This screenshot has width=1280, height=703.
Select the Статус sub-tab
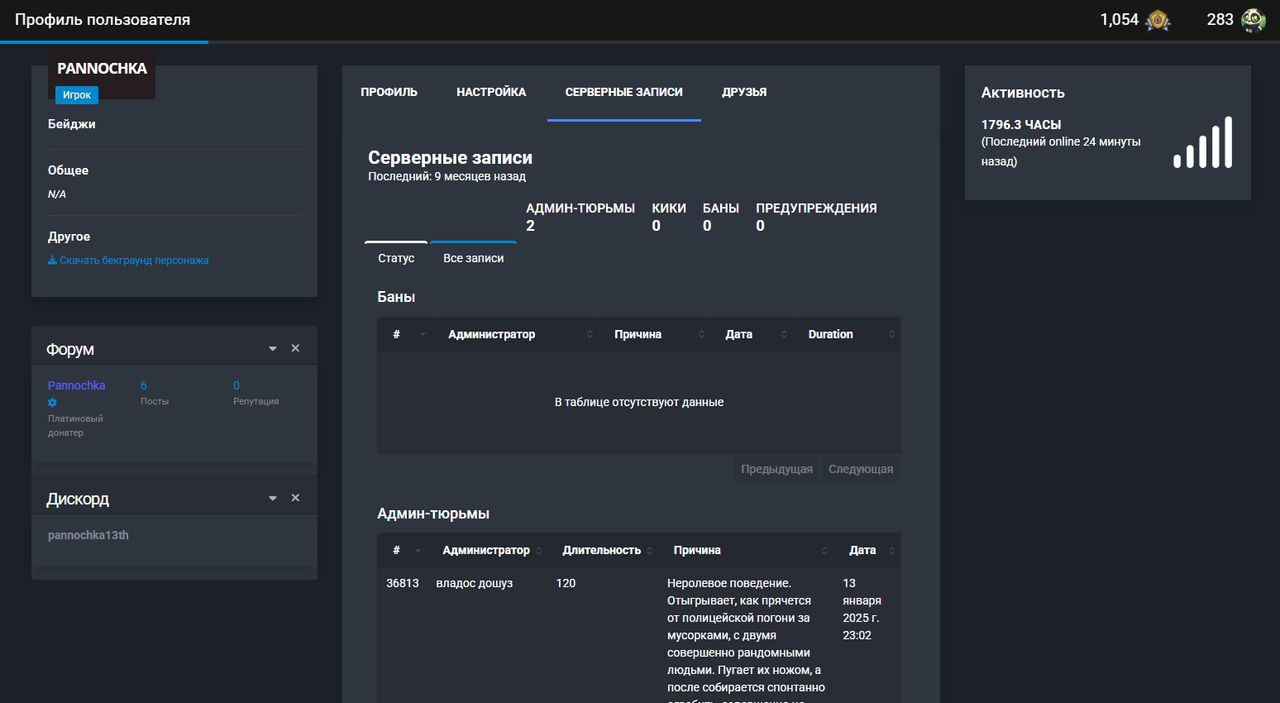tap(396, 258)
